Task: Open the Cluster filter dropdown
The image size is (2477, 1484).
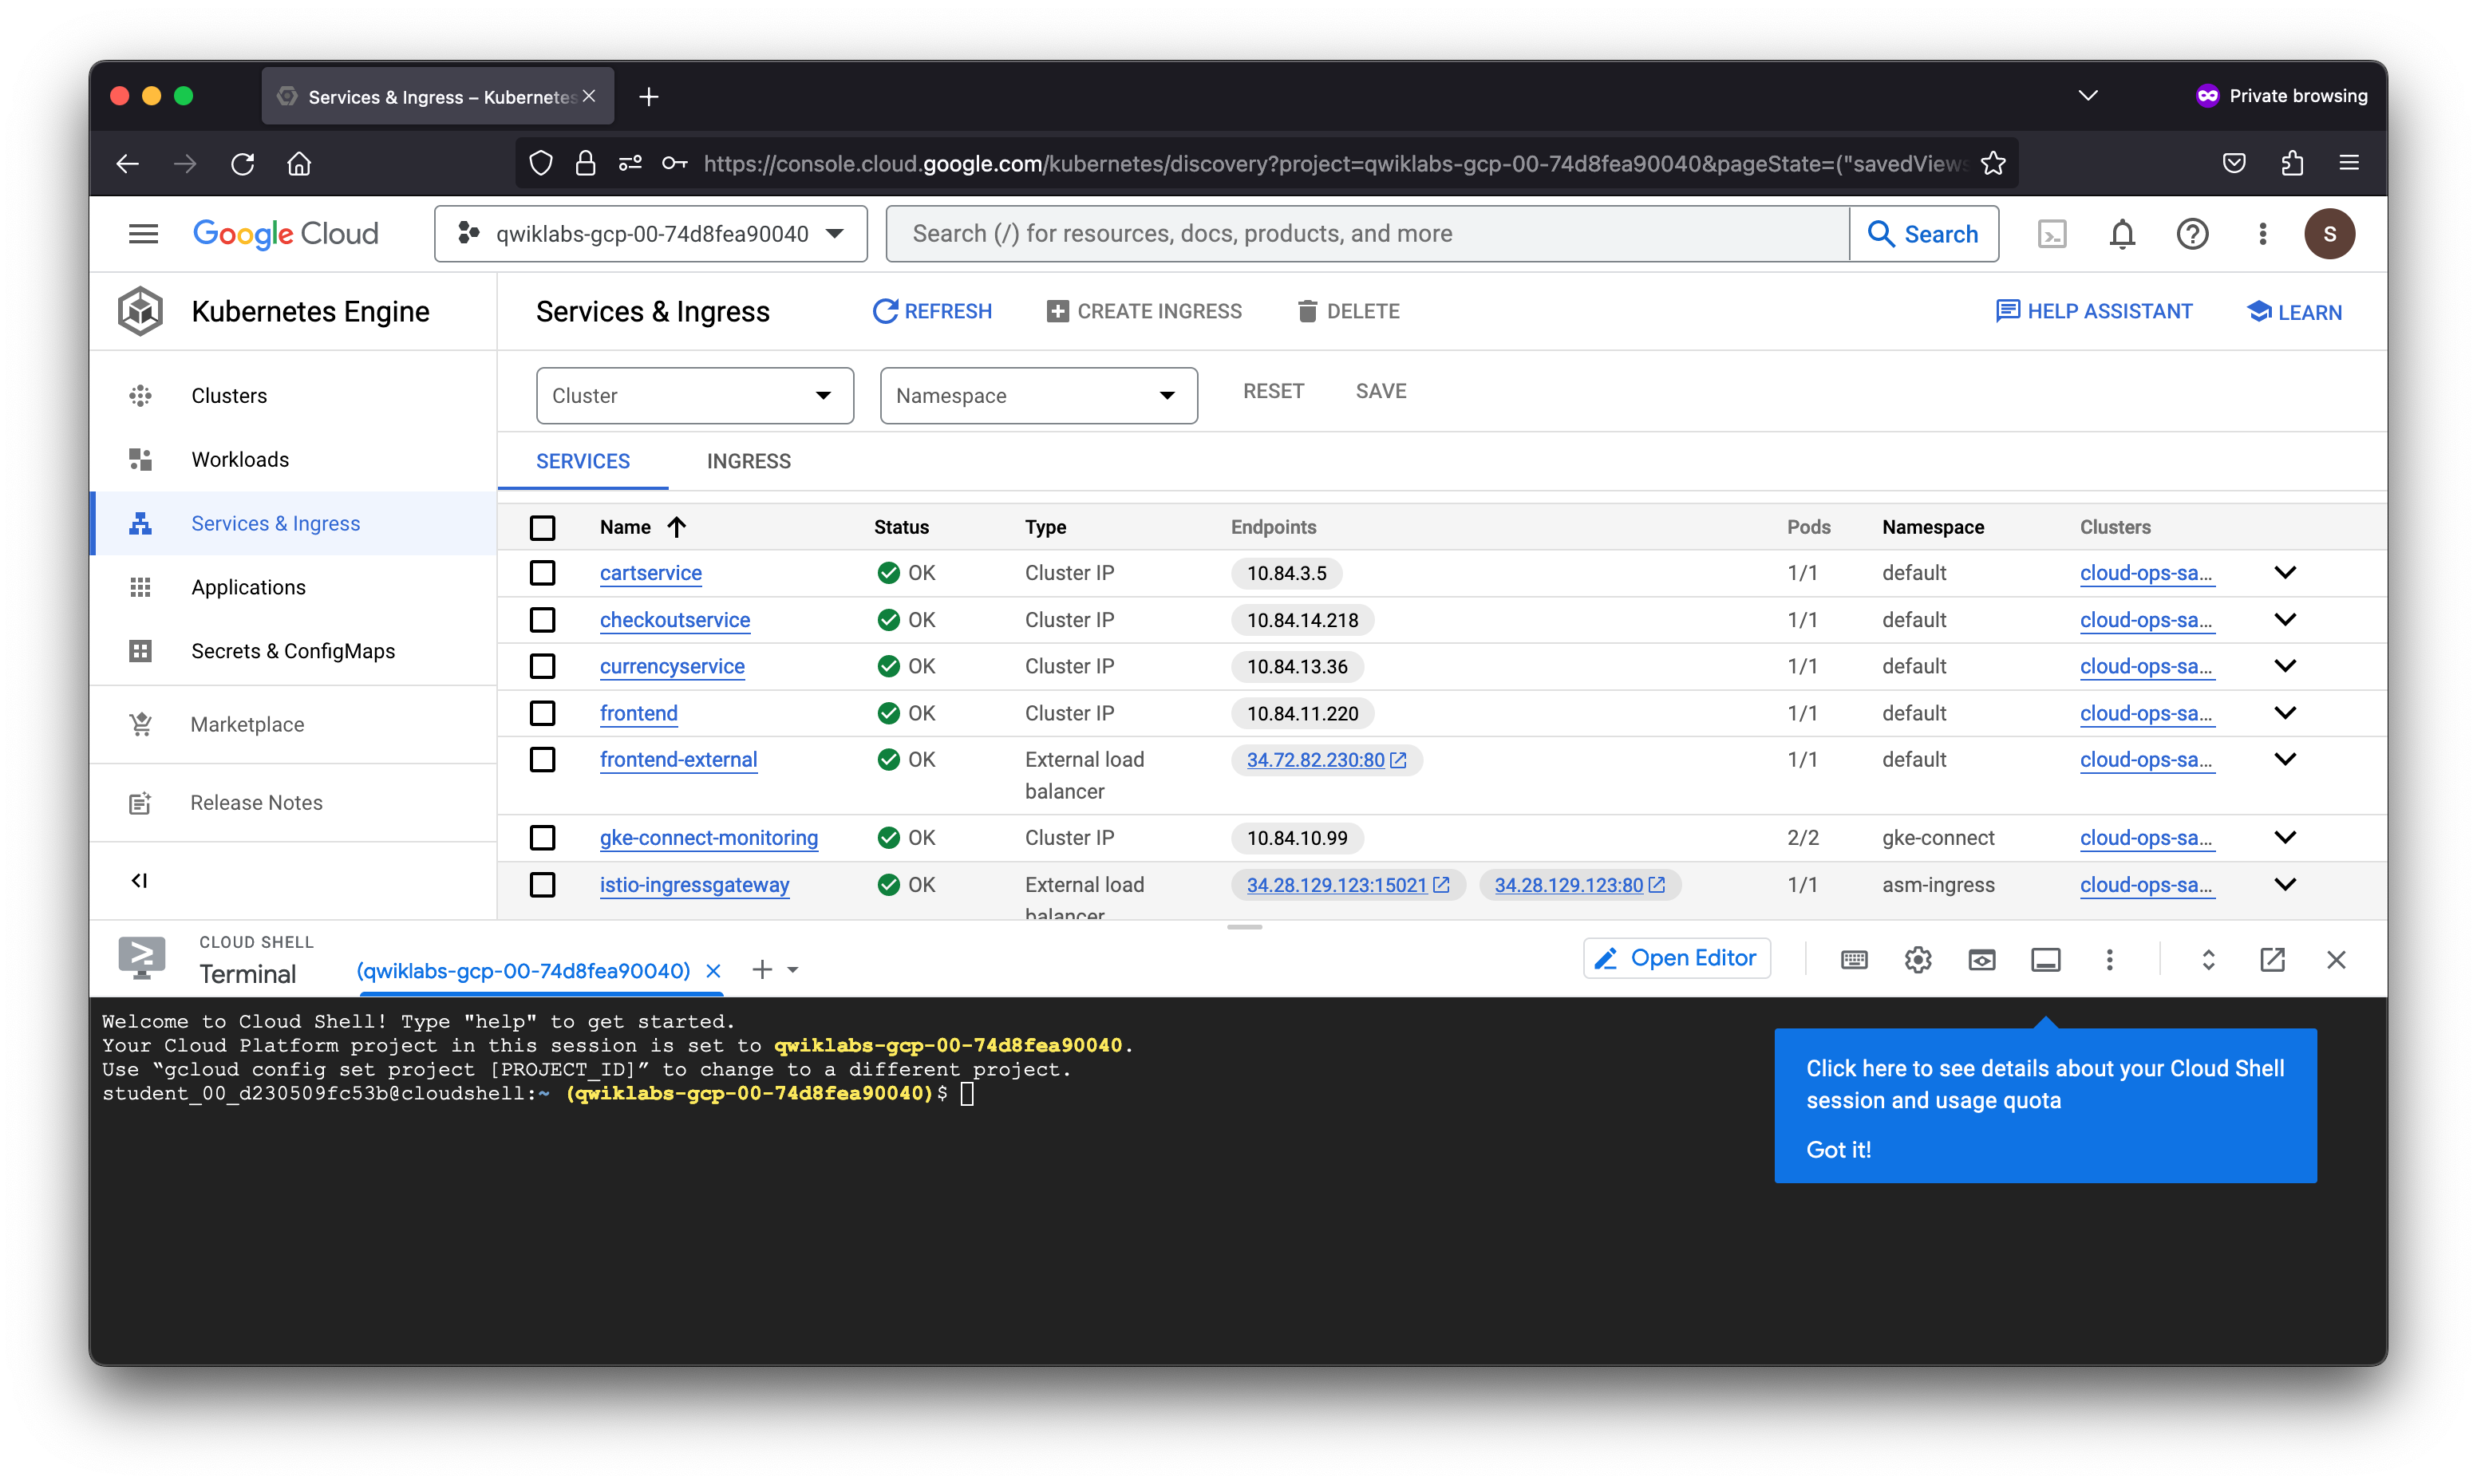Action: pos(695,396)
